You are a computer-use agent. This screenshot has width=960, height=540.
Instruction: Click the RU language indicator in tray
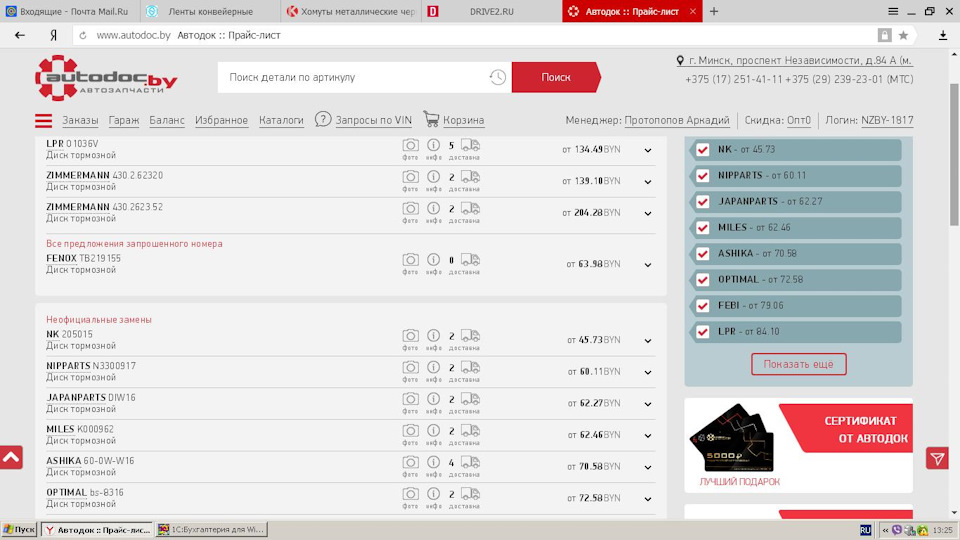click(x=865, y=530)
